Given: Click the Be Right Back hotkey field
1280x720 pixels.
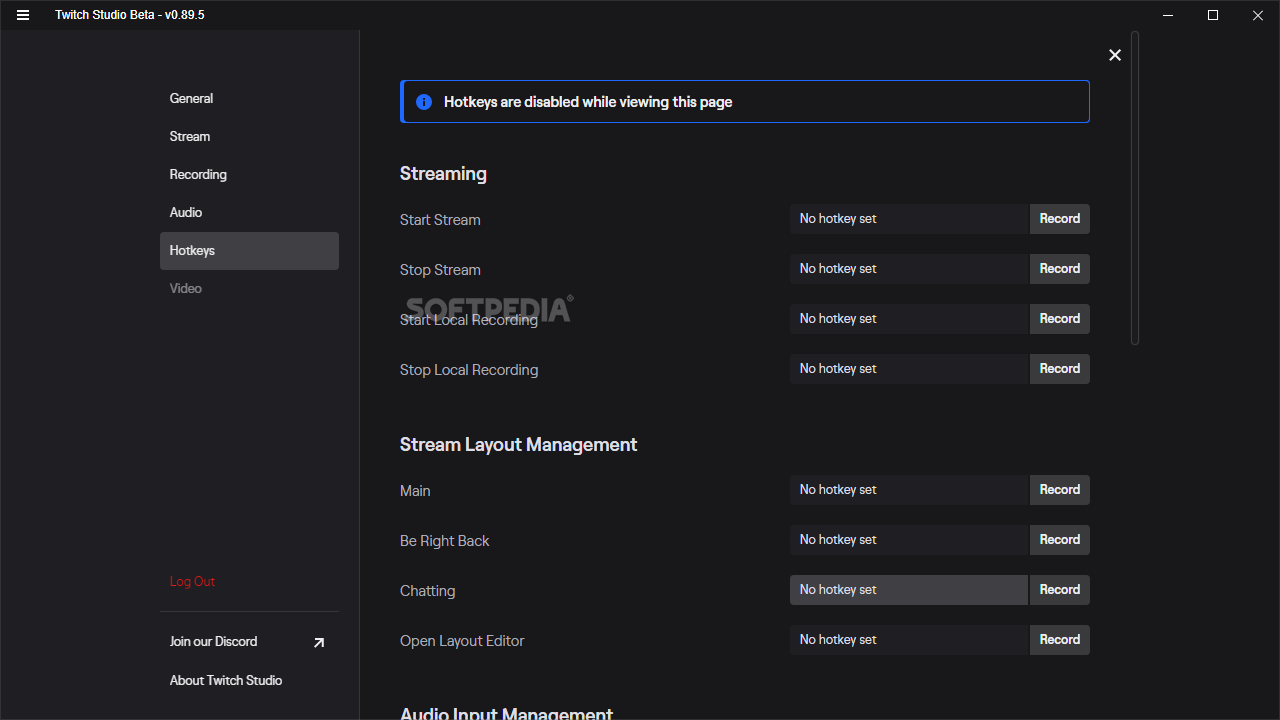Looking at the screenshot, I should [909, 540].
